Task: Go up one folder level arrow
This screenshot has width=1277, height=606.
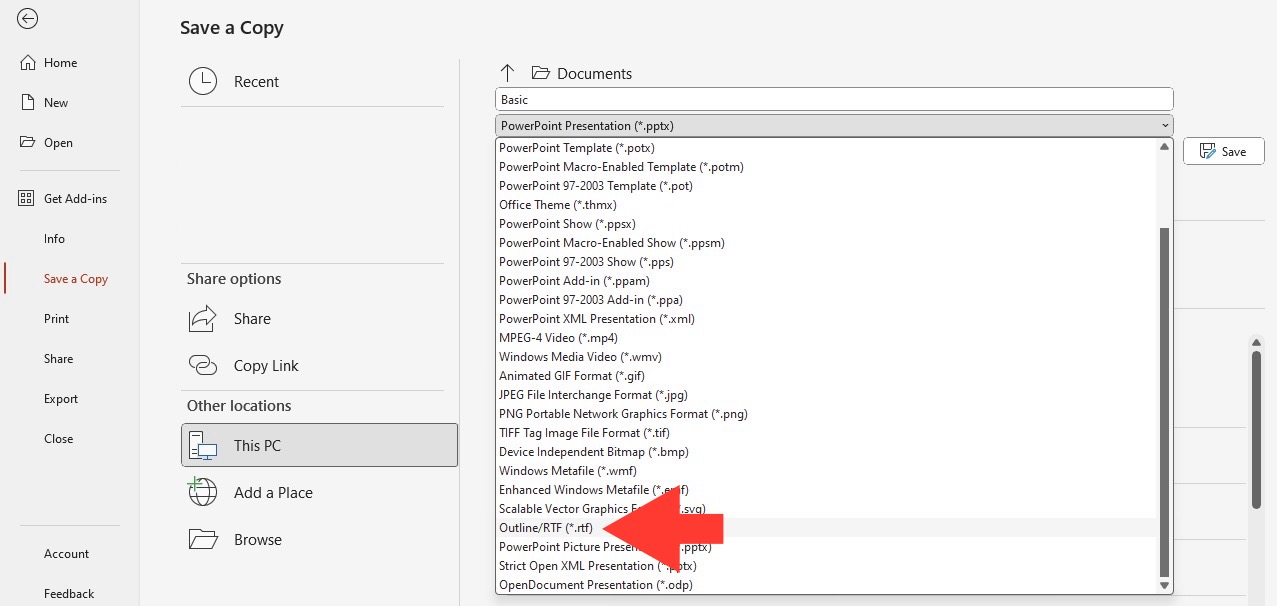Action: (x=507, y=73)
